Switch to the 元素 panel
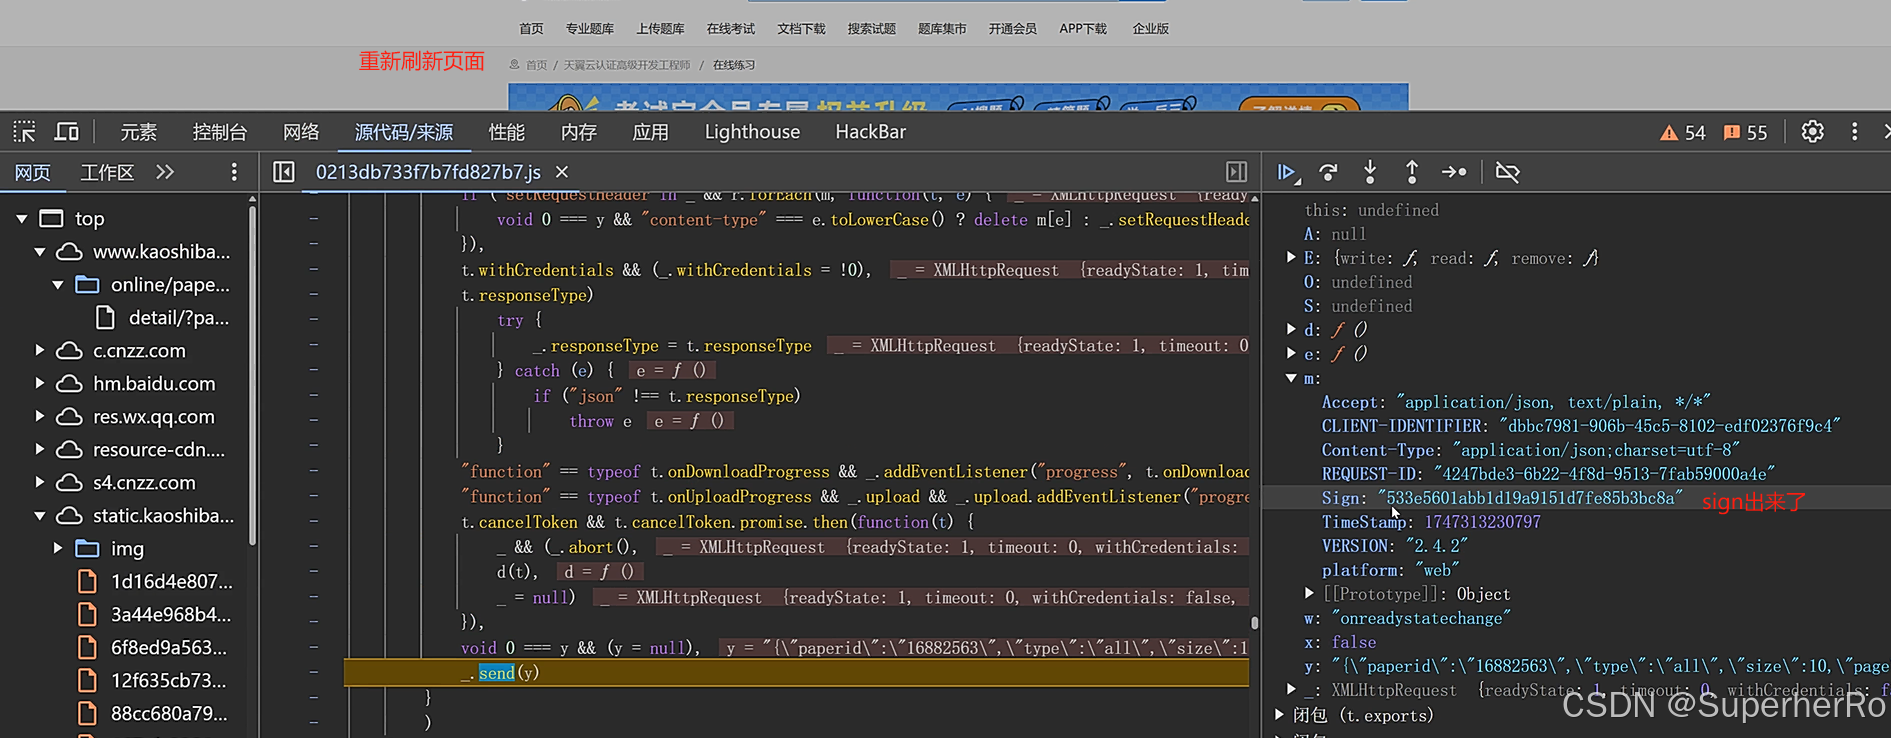Viewport: 1891px width, 738px height. 139,132
